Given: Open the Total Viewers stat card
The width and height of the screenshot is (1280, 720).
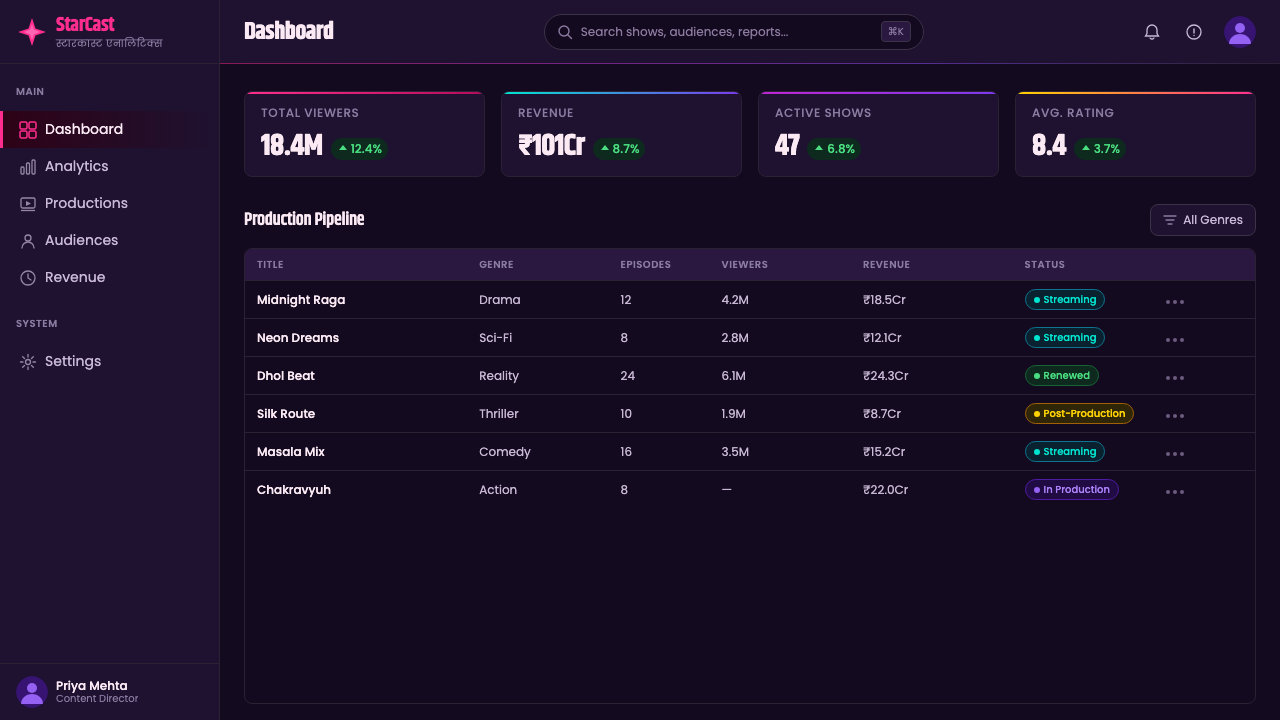Looking at the screenshot, I should coord(364,134).
